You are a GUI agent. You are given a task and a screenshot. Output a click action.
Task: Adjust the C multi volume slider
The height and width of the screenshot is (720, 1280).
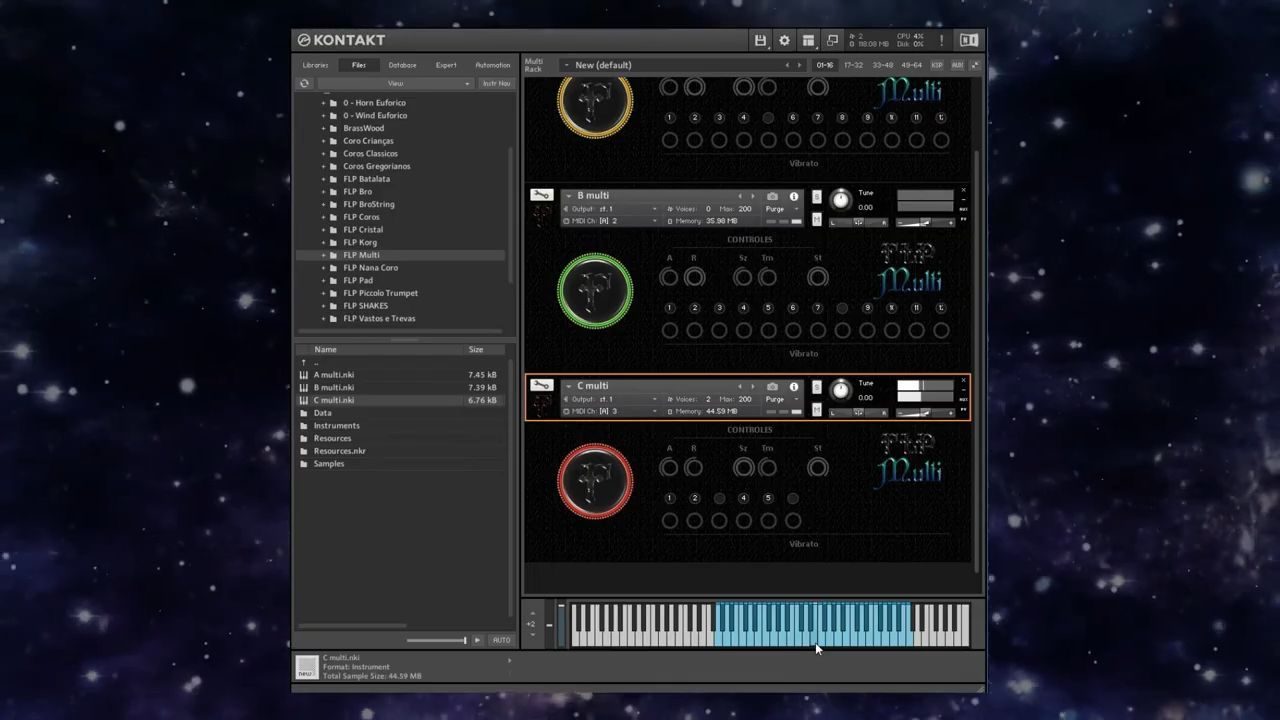tap(925, 412)
